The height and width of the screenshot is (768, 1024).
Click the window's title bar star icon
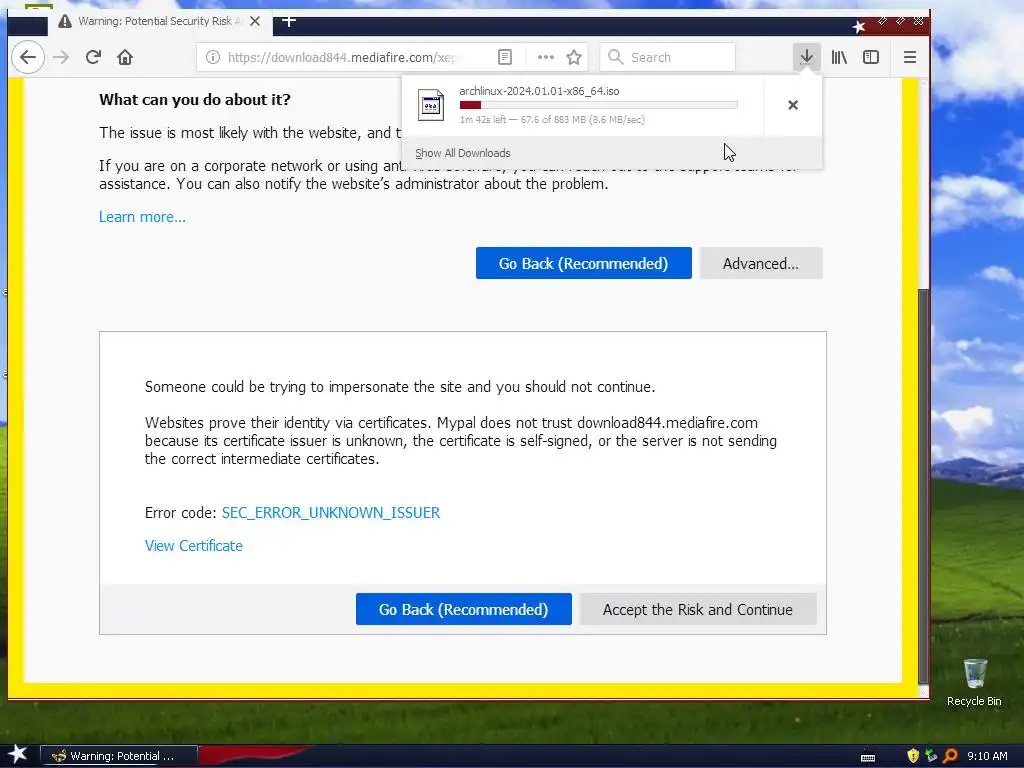[x=859, y=26]
